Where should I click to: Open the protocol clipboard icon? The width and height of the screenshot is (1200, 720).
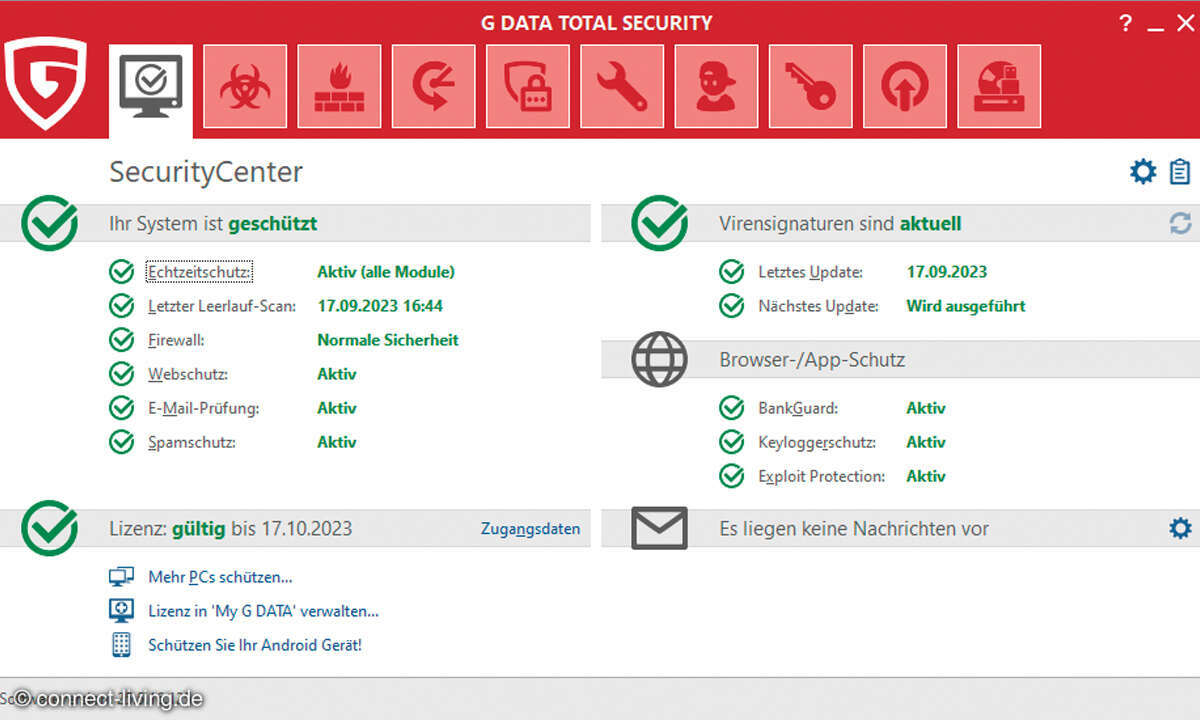tap(1180, 172)
